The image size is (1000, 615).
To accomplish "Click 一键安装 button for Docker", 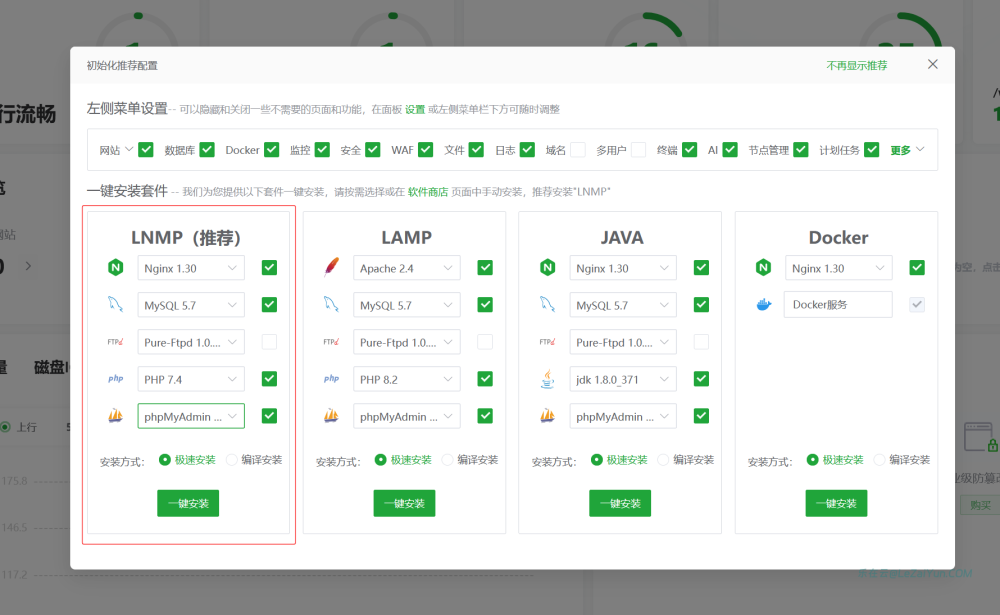I will [x=836, y=503].
